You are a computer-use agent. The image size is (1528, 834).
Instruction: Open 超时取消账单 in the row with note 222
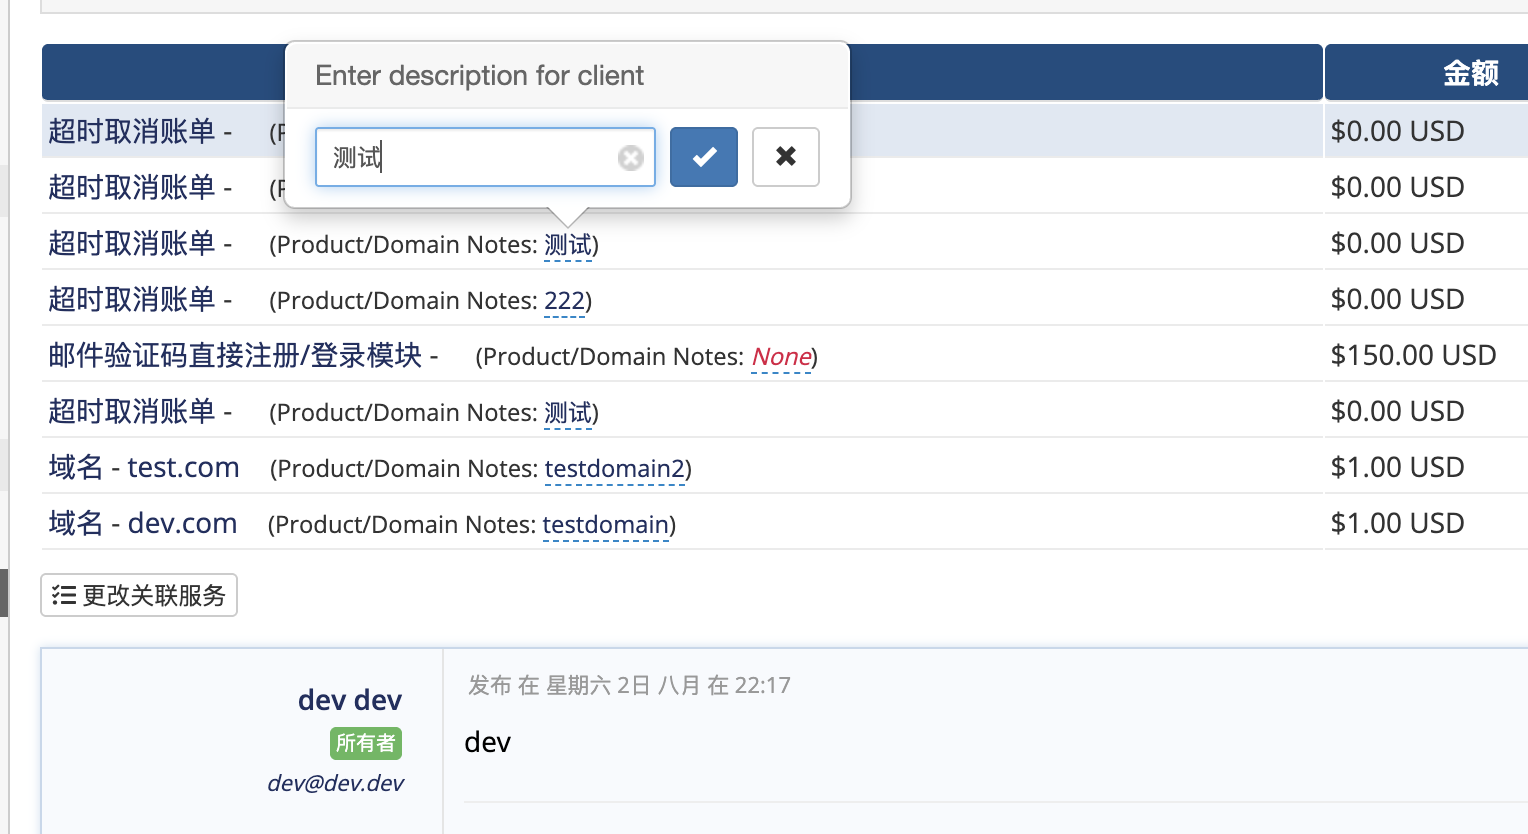(132, 300)
